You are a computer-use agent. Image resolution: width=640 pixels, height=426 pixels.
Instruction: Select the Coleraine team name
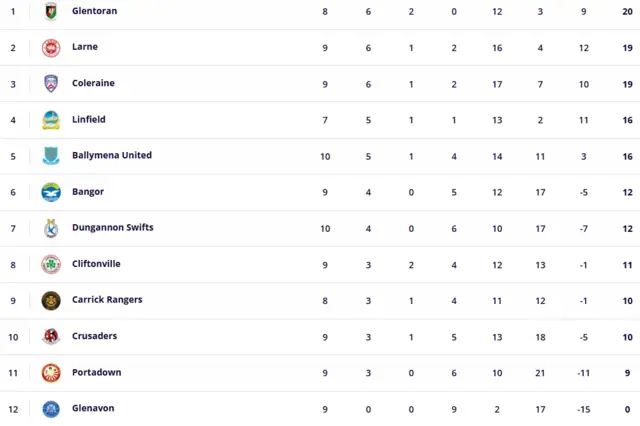tap(93, 83)
